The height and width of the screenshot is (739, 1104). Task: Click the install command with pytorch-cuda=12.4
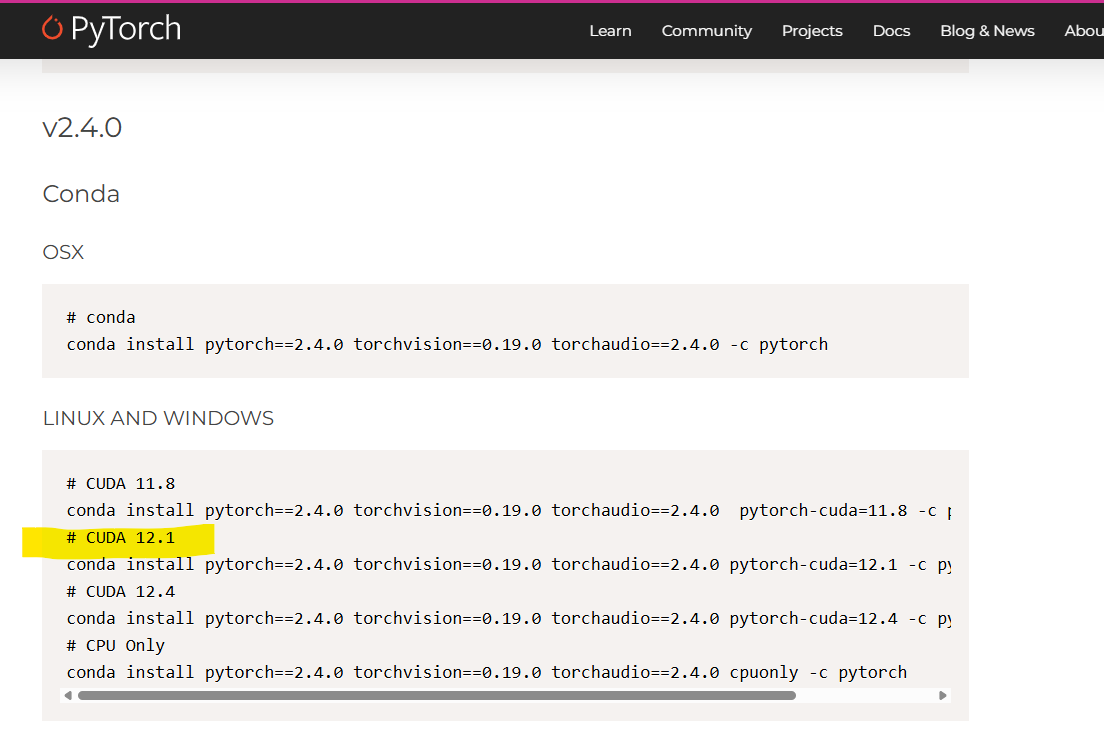coord(509,619)
